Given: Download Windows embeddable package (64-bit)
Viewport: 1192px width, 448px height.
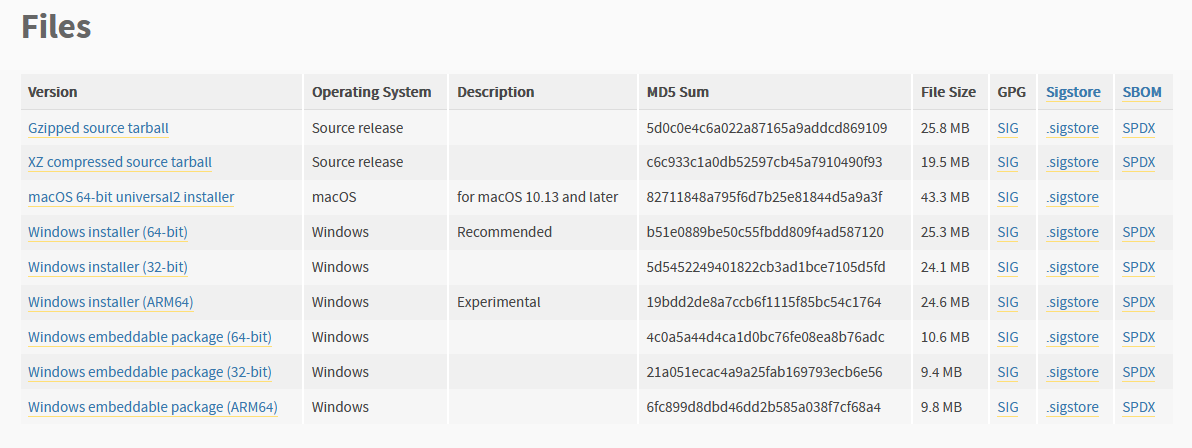Looking at the screenshot, I should pos(150,337).
